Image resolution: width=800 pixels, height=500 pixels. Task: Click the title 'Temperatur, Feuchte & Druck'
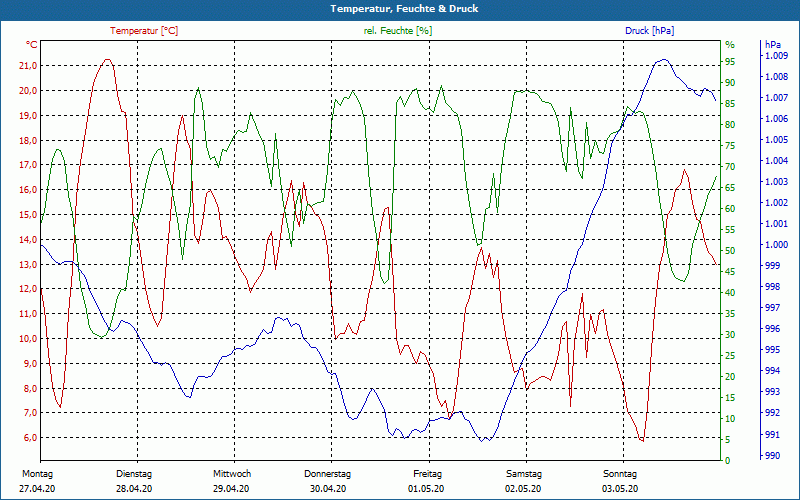click(404, 9)
